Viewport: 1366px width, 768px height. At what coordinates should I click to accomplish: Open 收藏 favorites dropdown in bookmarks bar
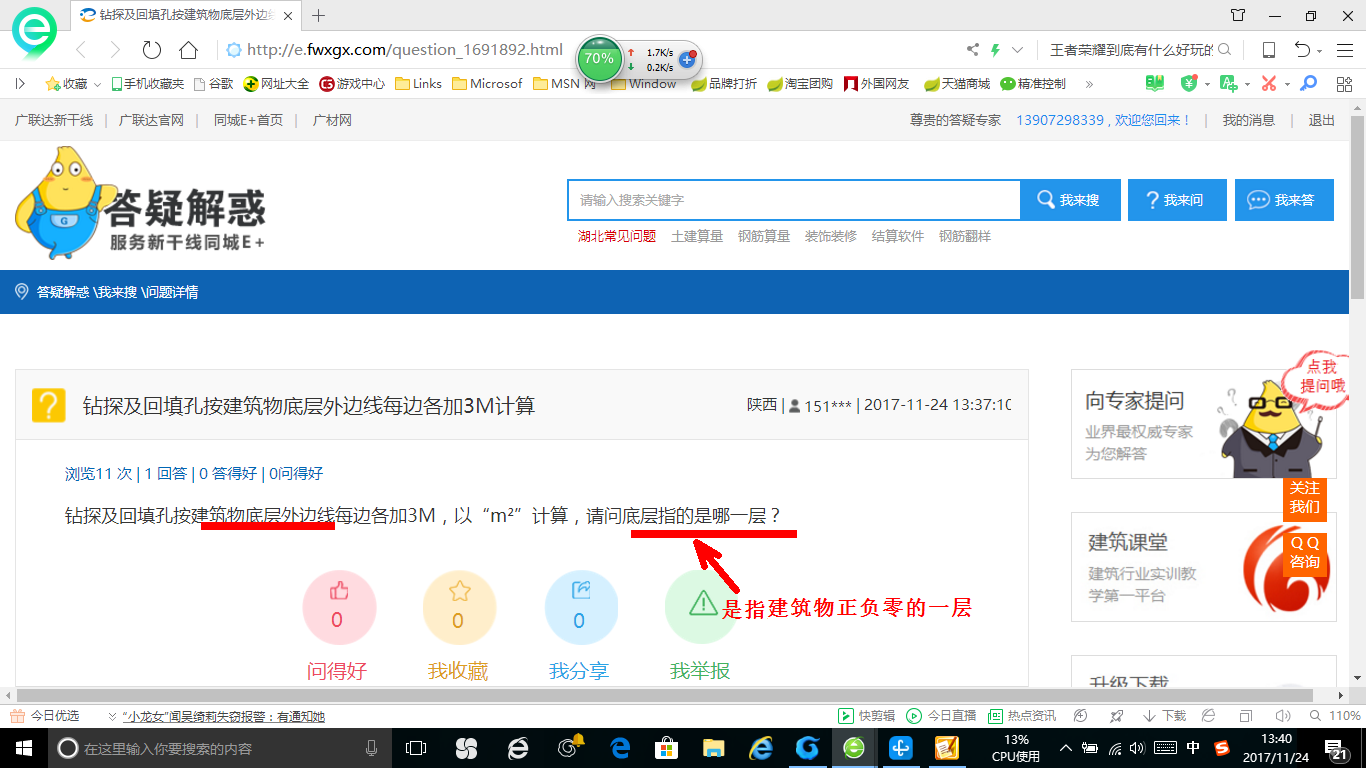click(73, 84)
